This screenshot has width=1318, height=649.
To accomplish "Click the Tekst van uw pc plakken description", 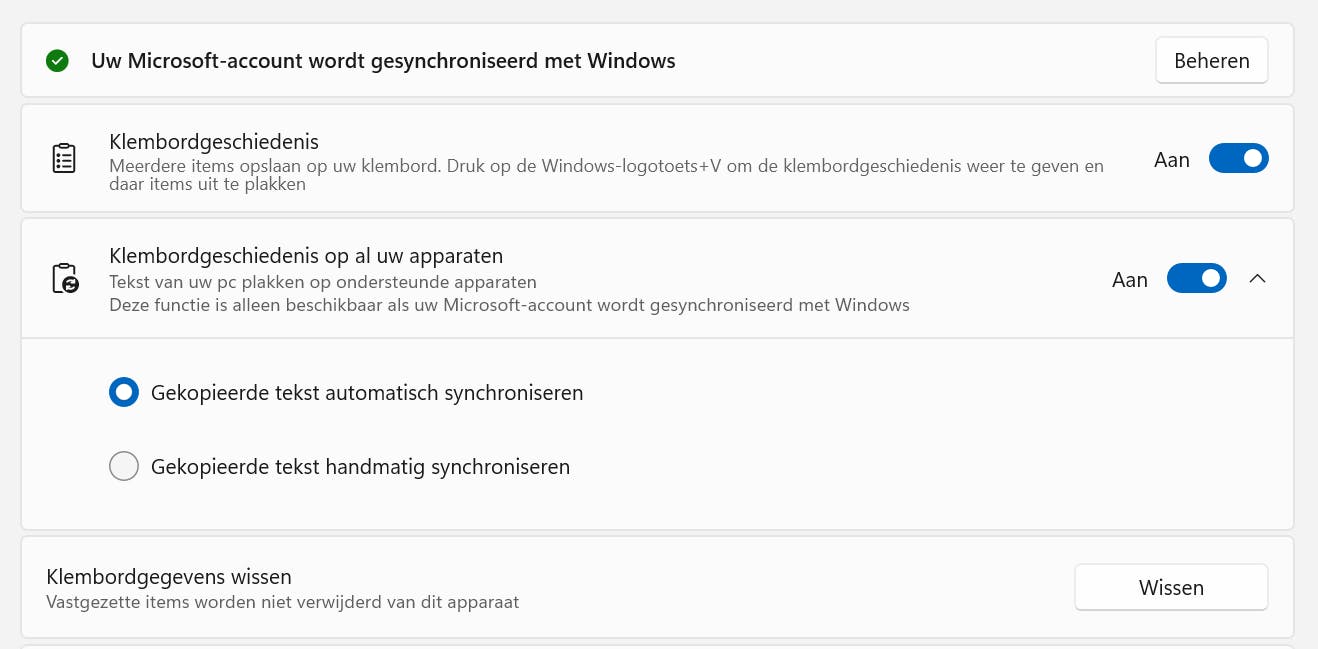I will [323, 282].
